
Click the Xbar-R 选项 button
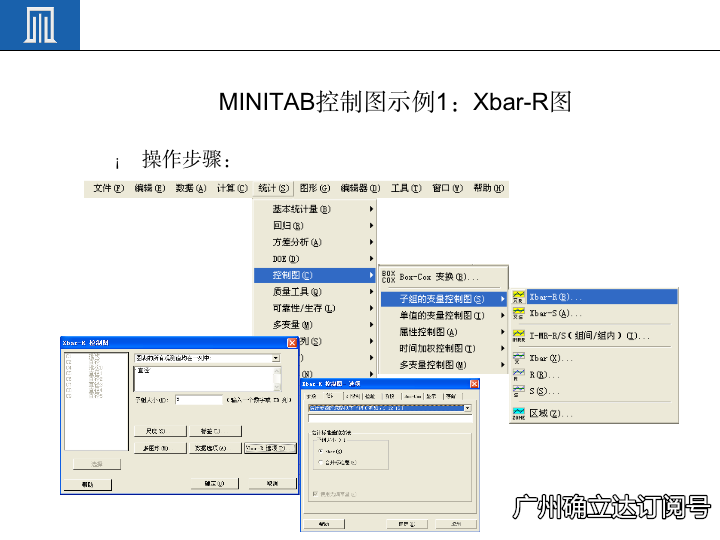coord(270,448)
